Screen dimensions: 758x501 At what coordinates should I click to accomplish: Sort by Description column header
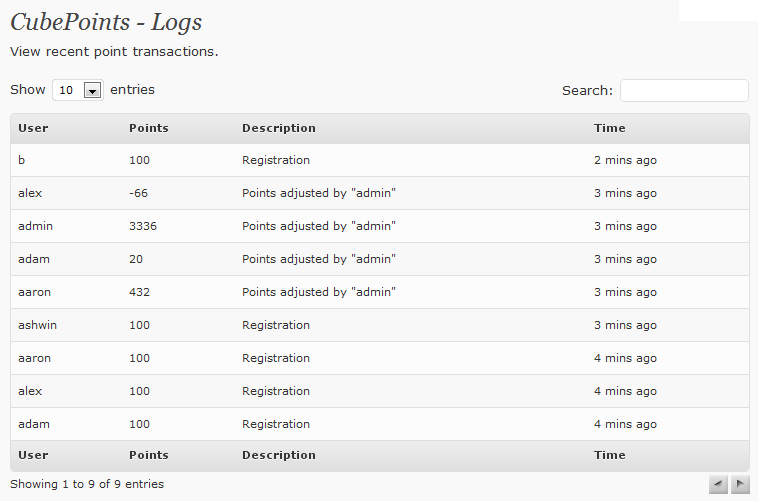(278, 128)
